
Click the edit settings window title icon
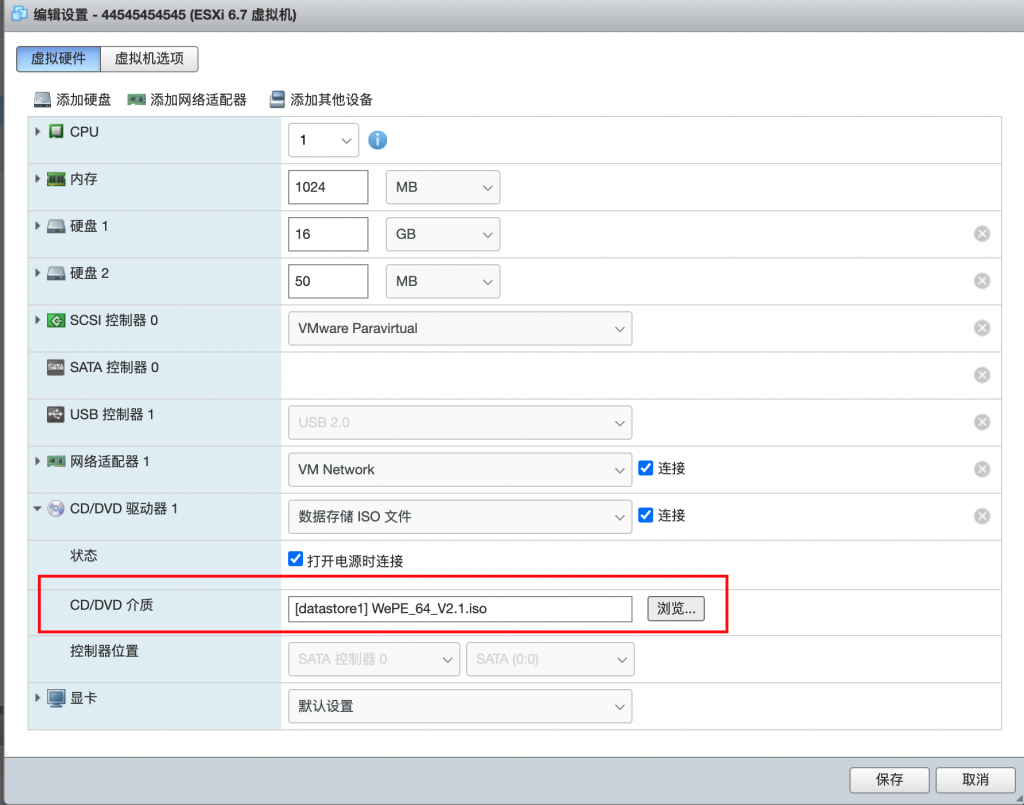(19, 13)
